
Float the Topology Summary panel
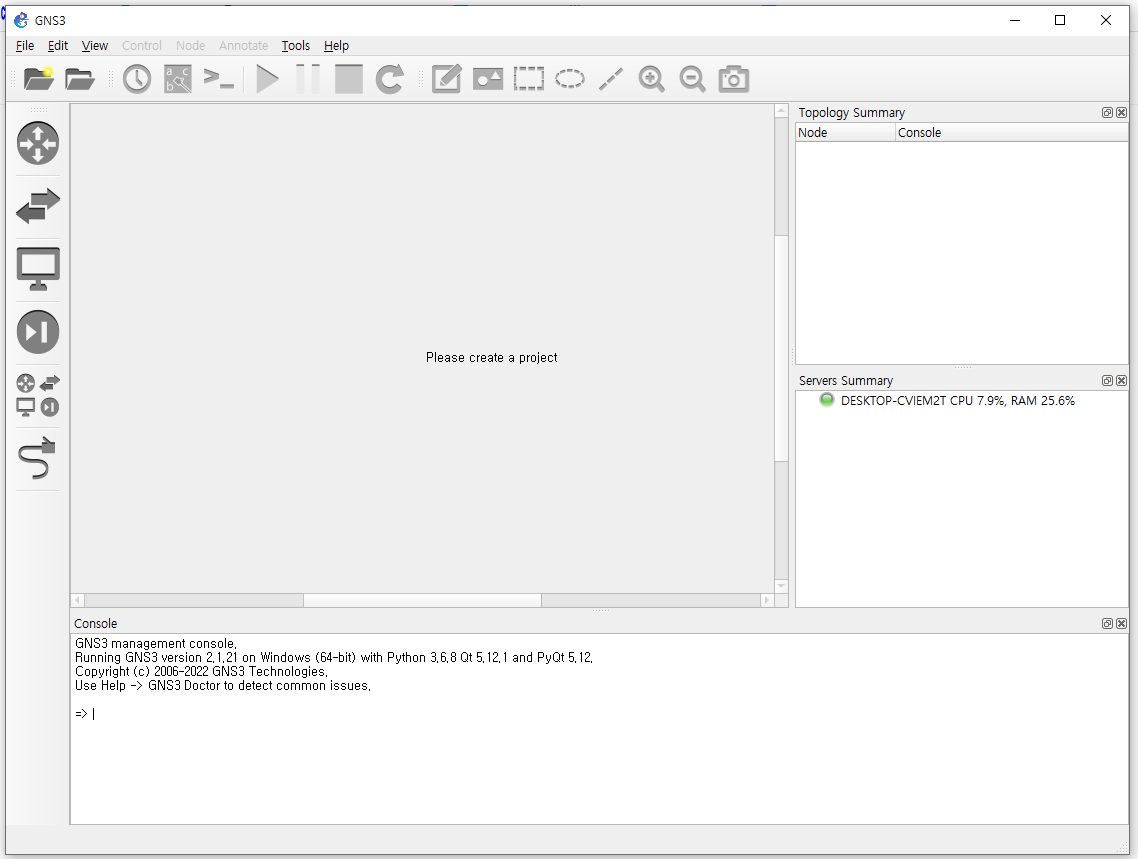[1107, 112]
